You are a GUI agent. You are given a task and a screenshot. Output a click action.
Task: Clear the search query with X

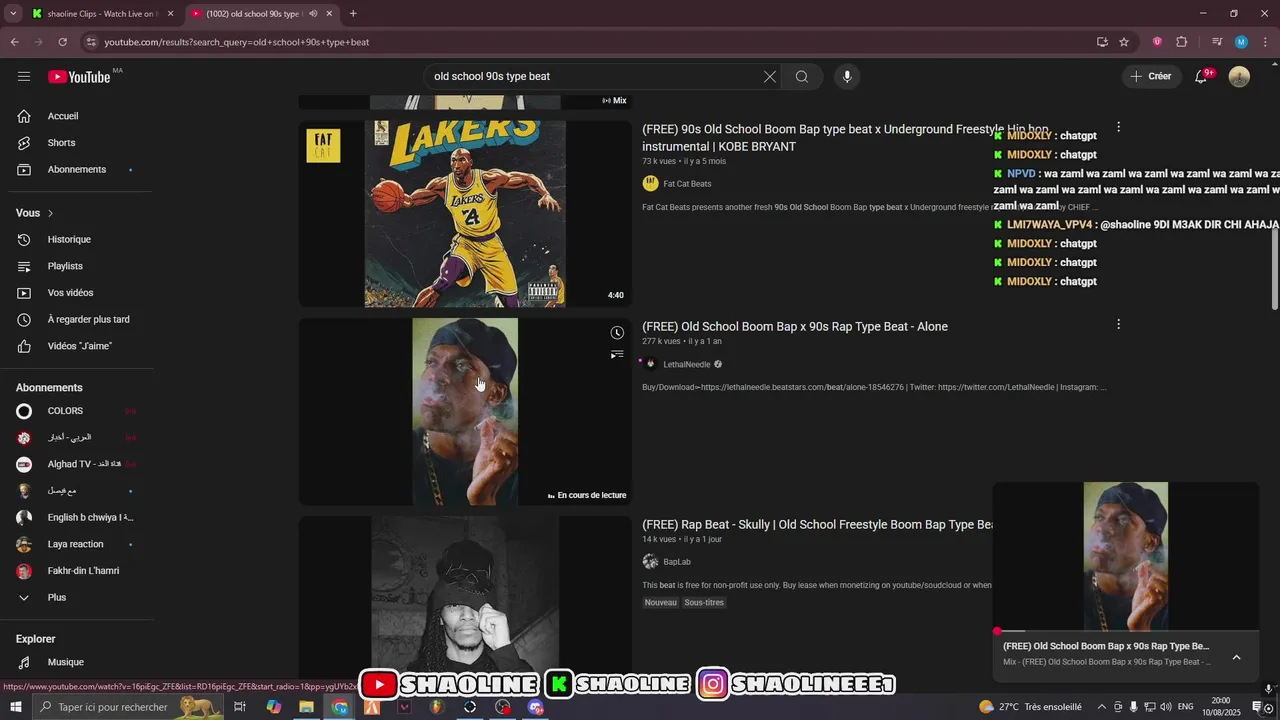pos(770,77)
